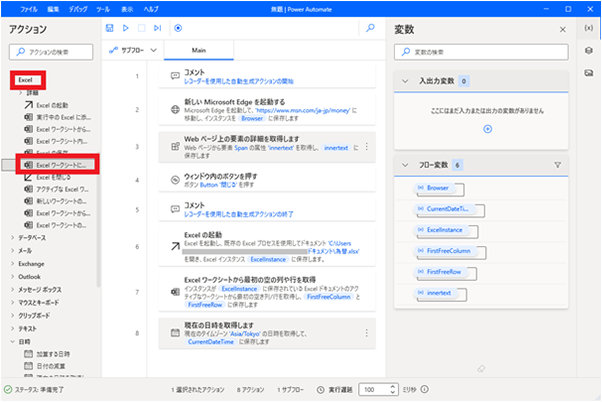Filter flow variables with the funnel icon
This screenshot has height=402, width=602.
tap(557, 165)
